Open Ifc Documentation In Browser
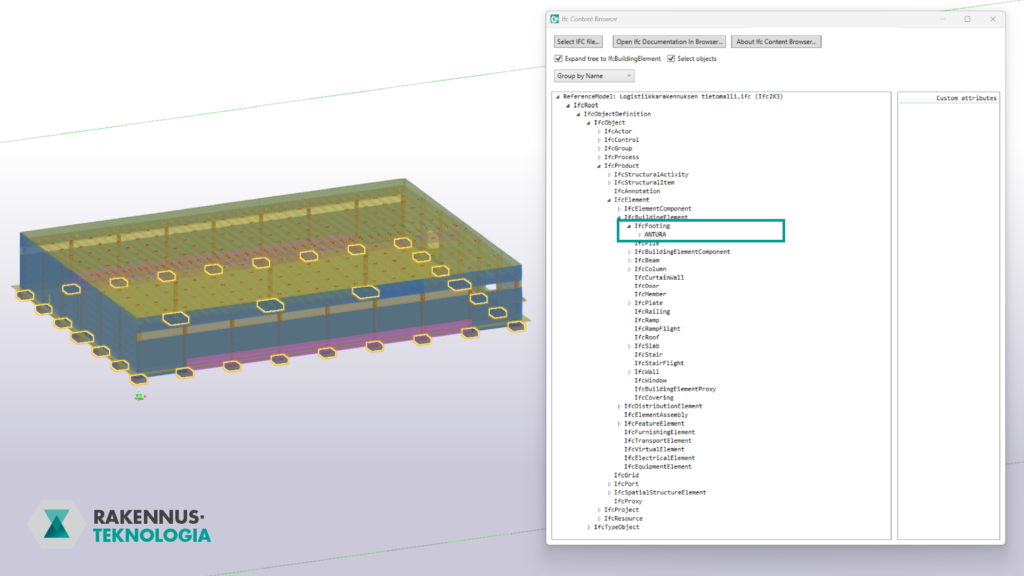The width and height of the screenshot is (1024, 576). click(x=671, y=41)
